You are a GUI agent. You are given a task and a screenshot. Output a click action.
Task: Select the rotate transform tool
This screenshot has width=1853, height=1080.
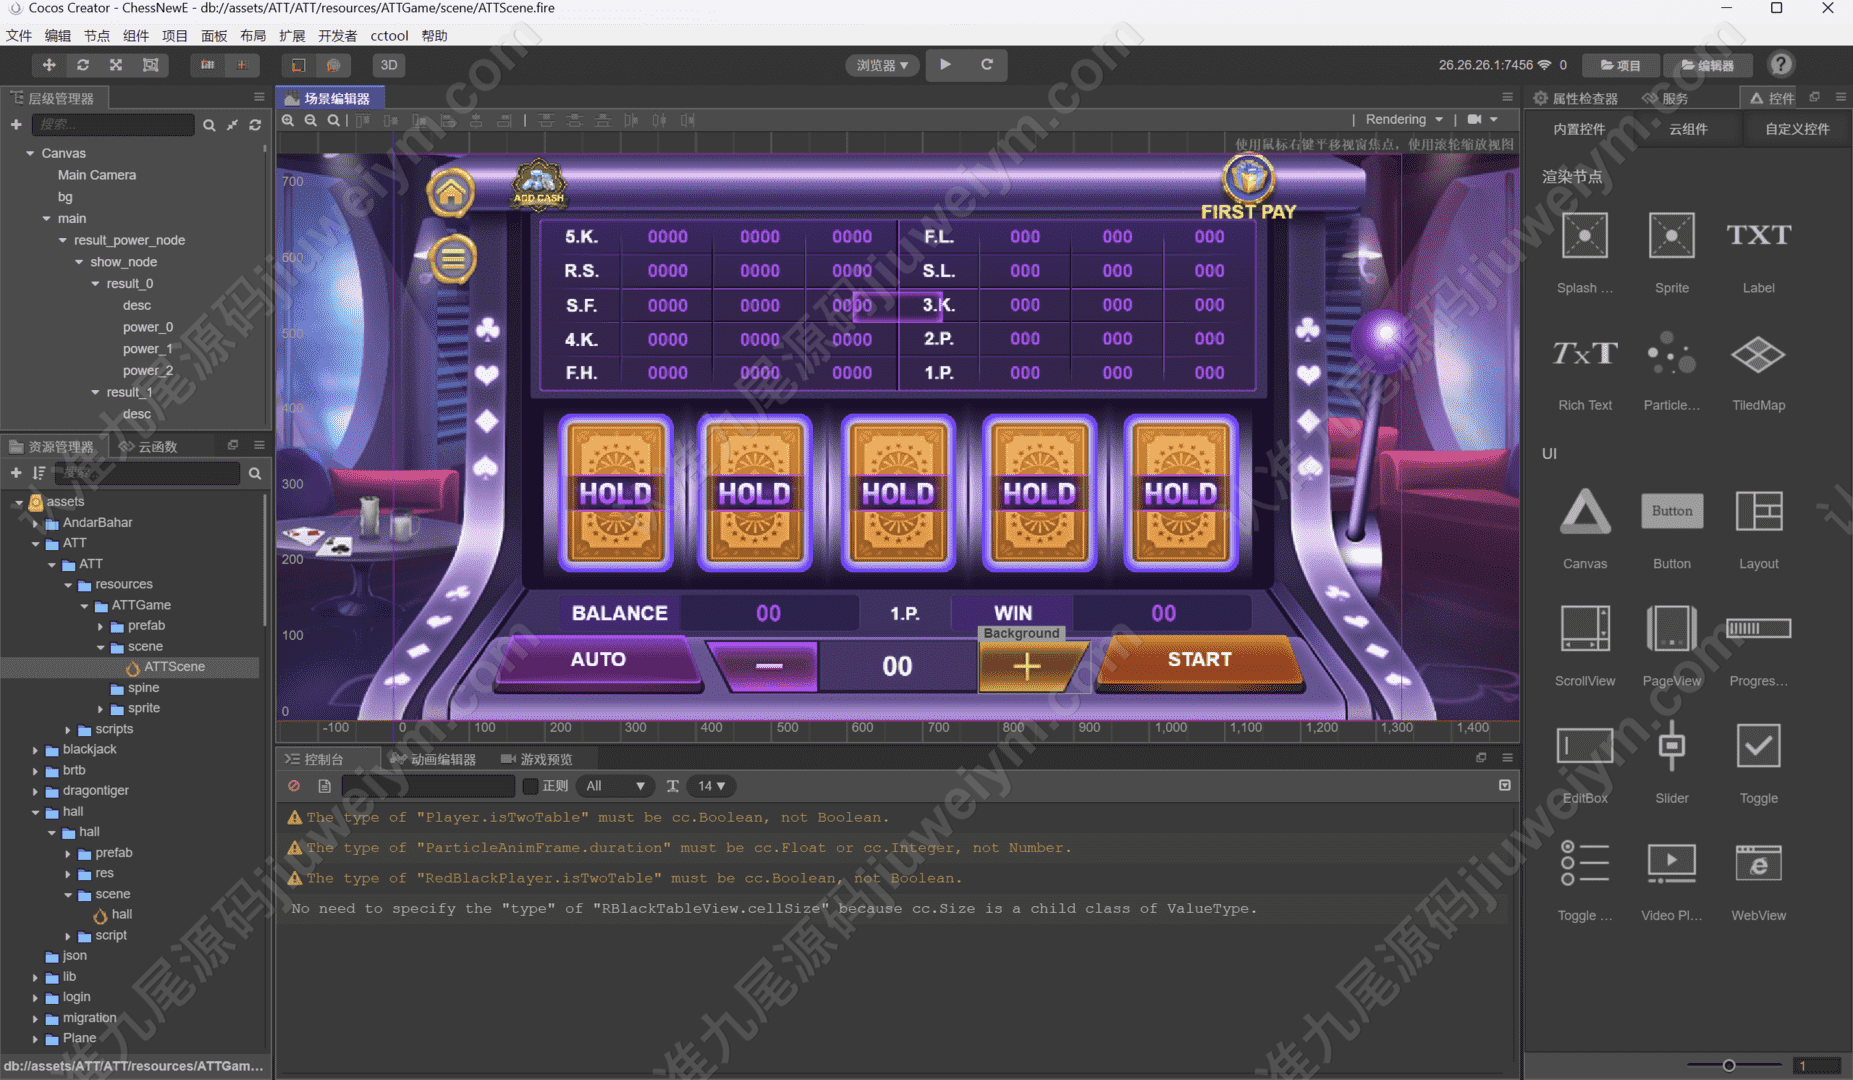coord(83,65)
